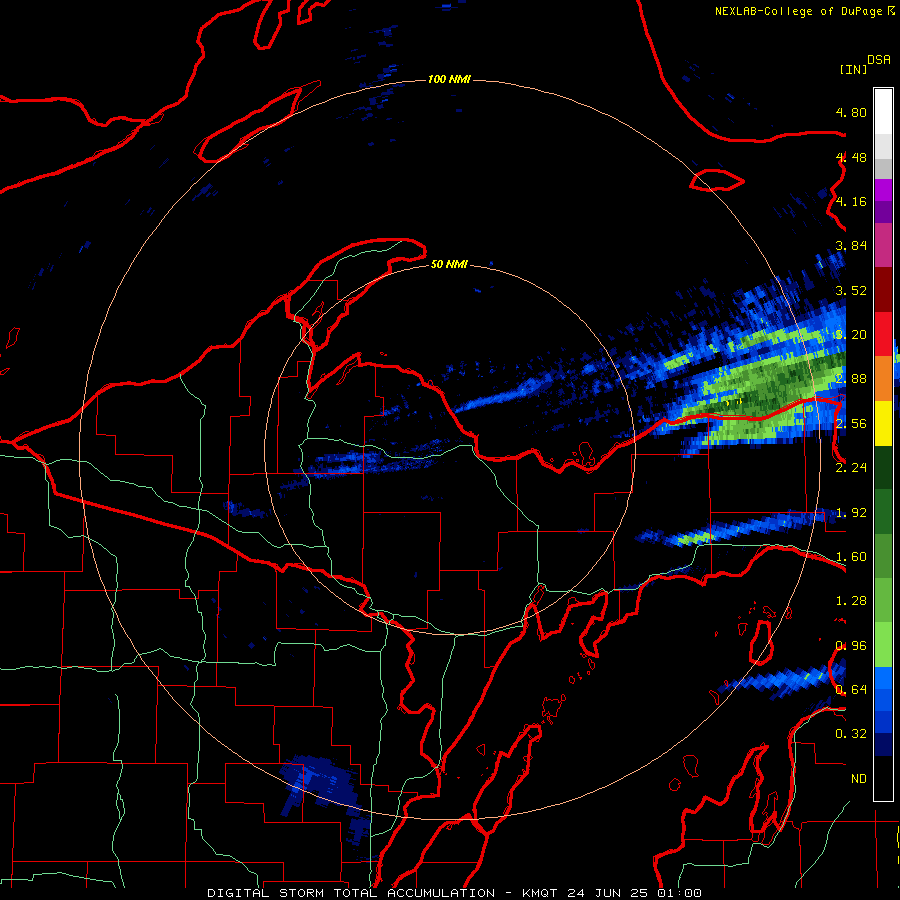The width and height of the screenshot is (900, 900).
Task: Pick the bright red legend swatch
Action: tap(883, 334)
